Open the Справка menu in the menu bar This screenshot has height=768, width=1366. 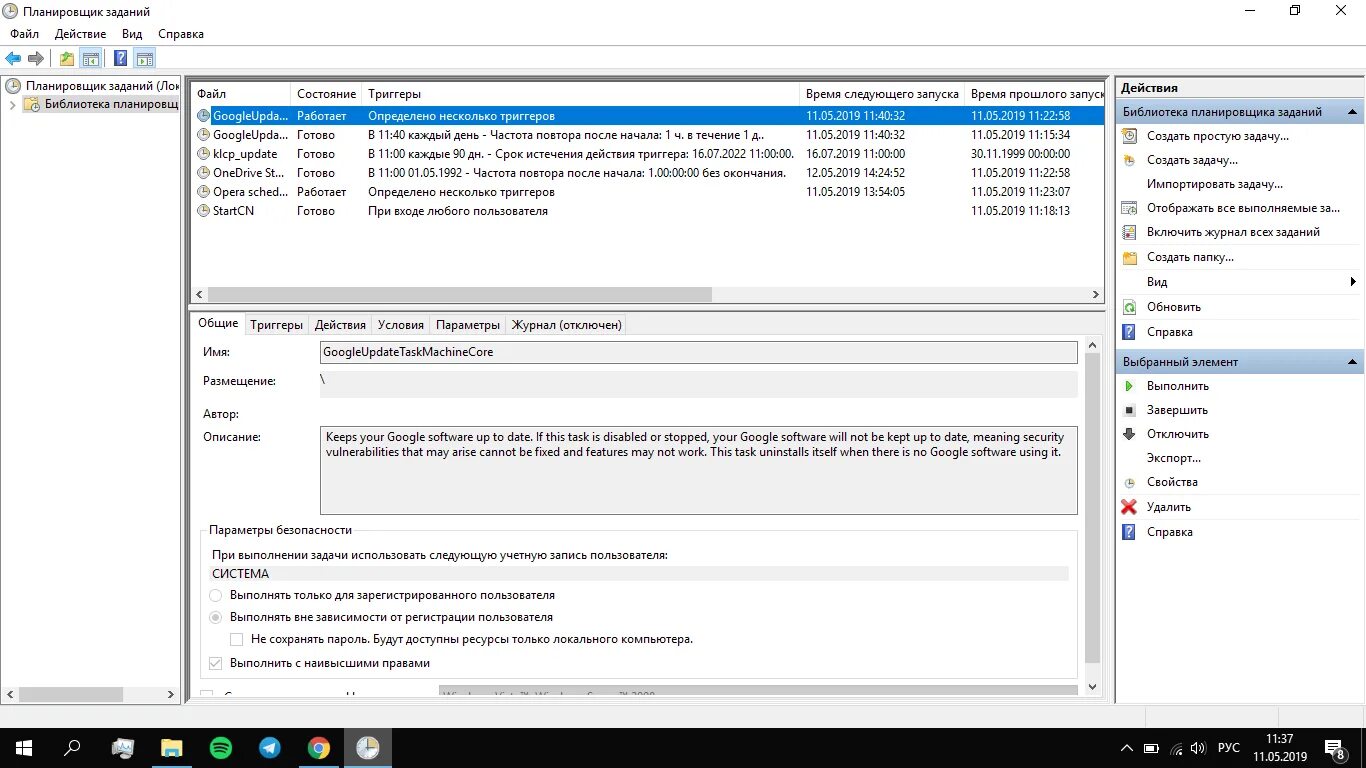click(x=181, y=34)
